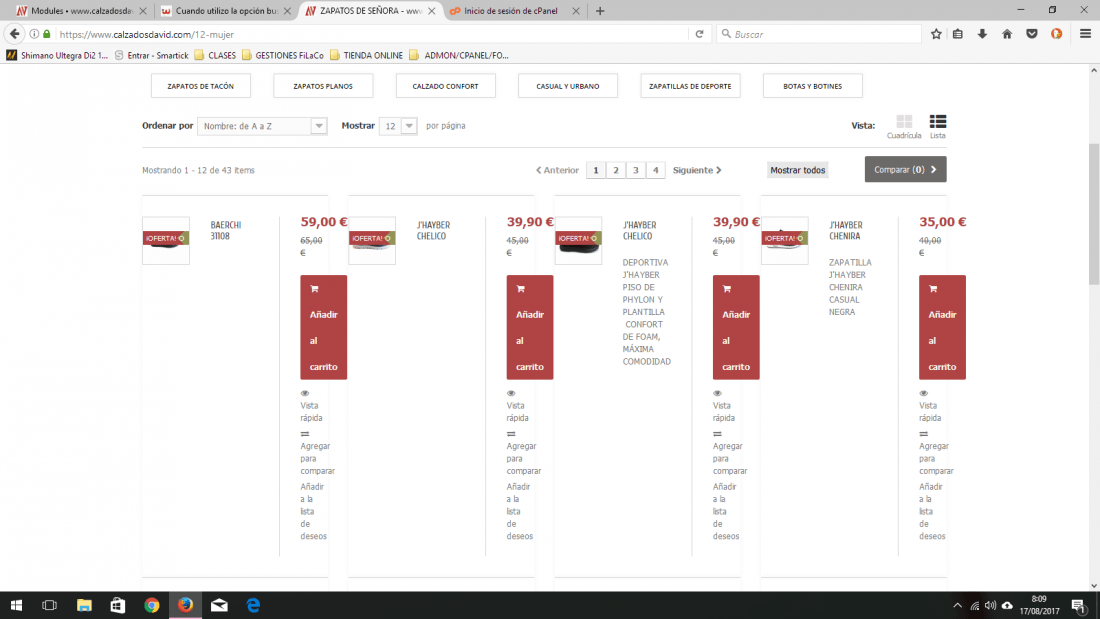
Task: Click the Anterior previous page link
Action: (558, 170)
